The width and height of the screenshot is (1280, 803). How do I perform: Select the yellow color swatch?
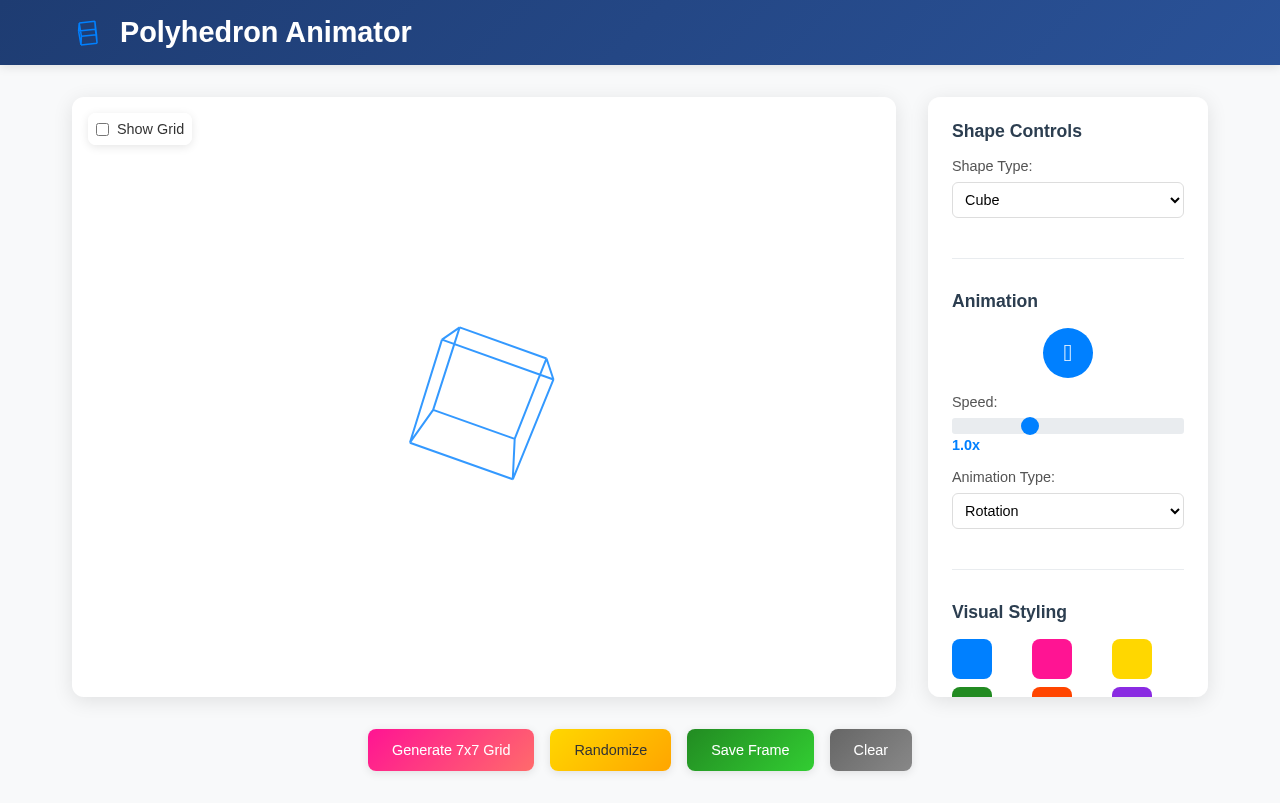1131,659
